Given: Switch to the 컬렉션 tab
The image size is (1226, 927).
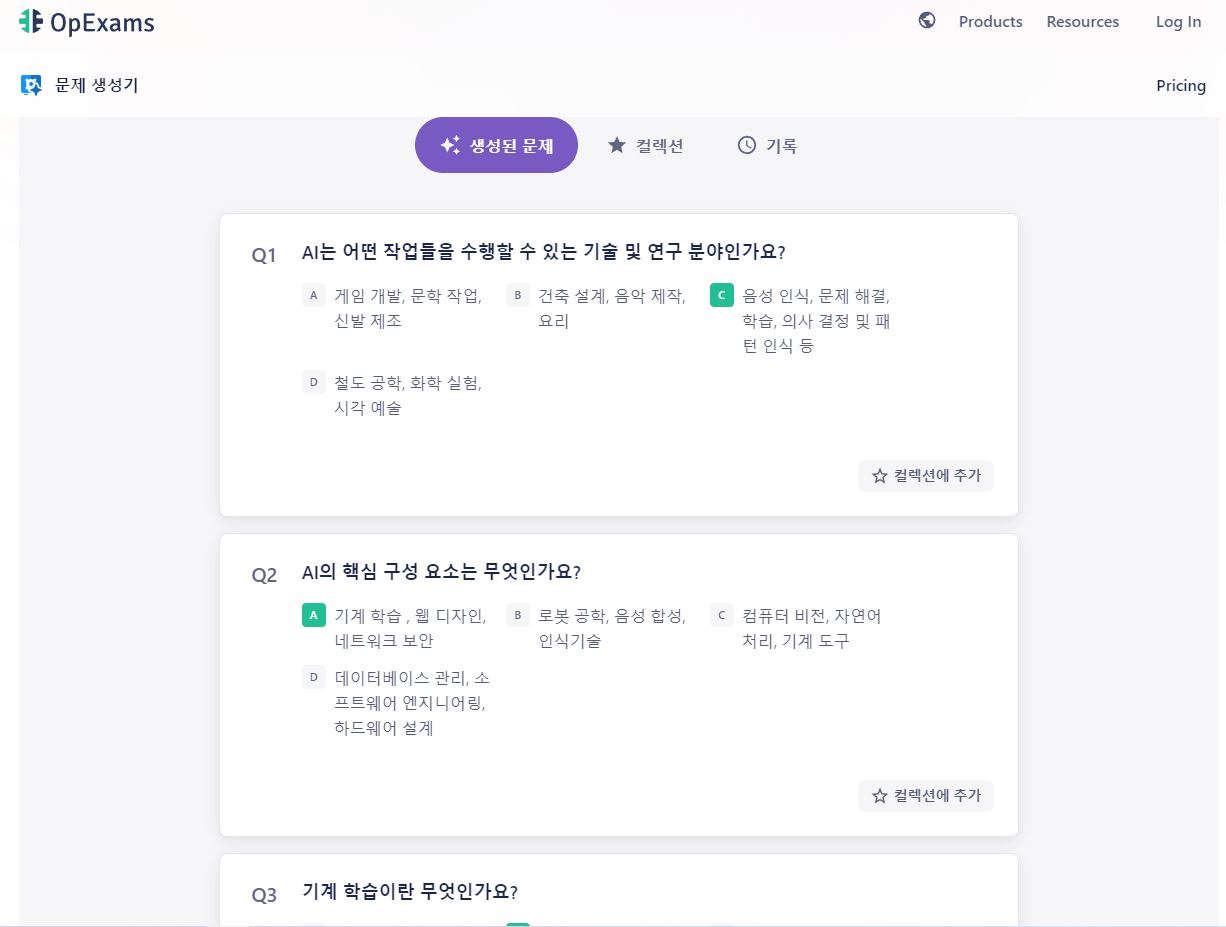Looking at the screenshot, I should 645,145.
